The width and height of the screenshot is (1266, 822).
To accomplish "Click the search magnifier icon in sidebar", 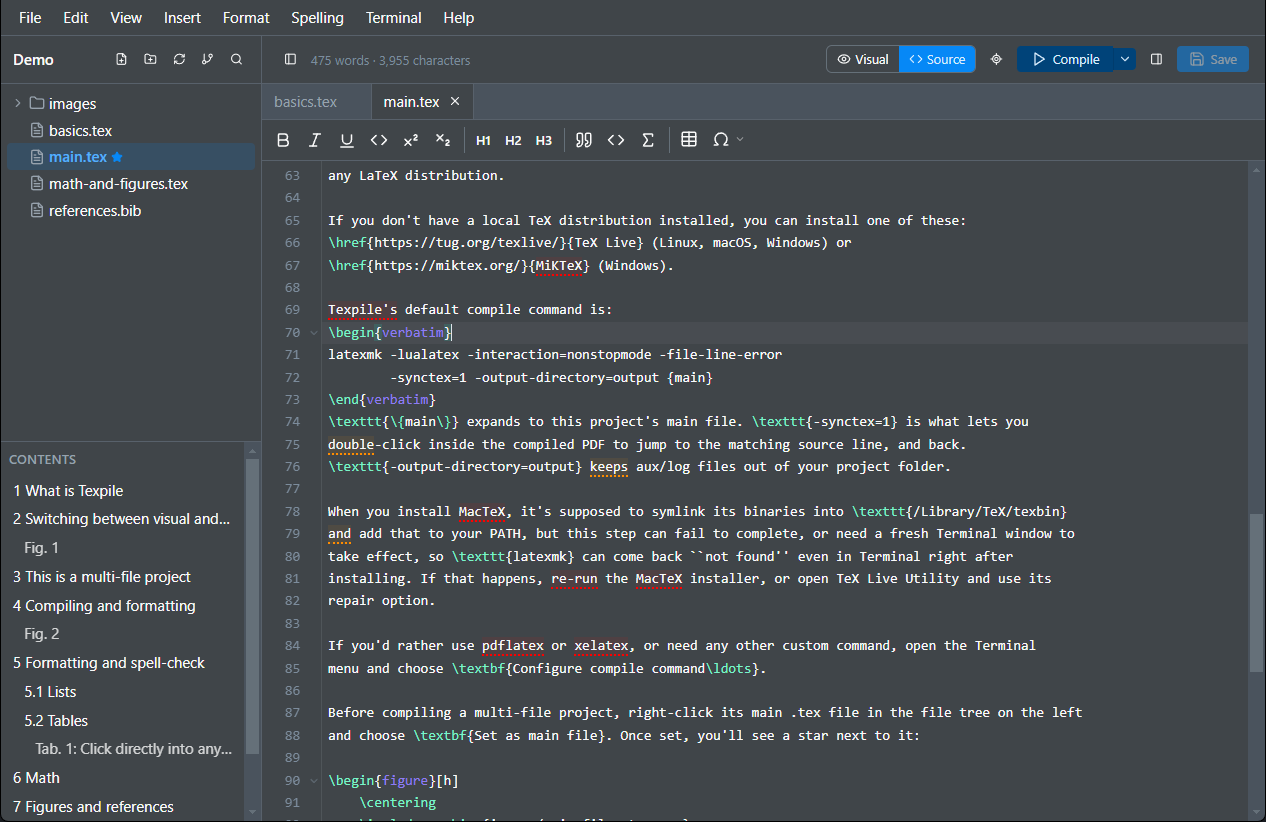I will point(236,60).
